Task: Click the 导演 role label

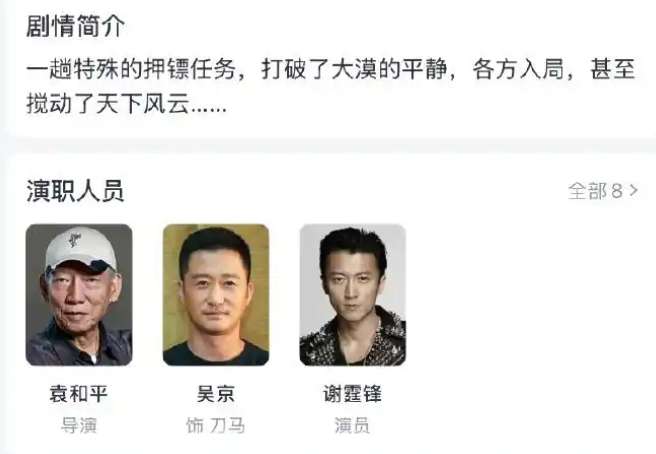Action: 79,425
